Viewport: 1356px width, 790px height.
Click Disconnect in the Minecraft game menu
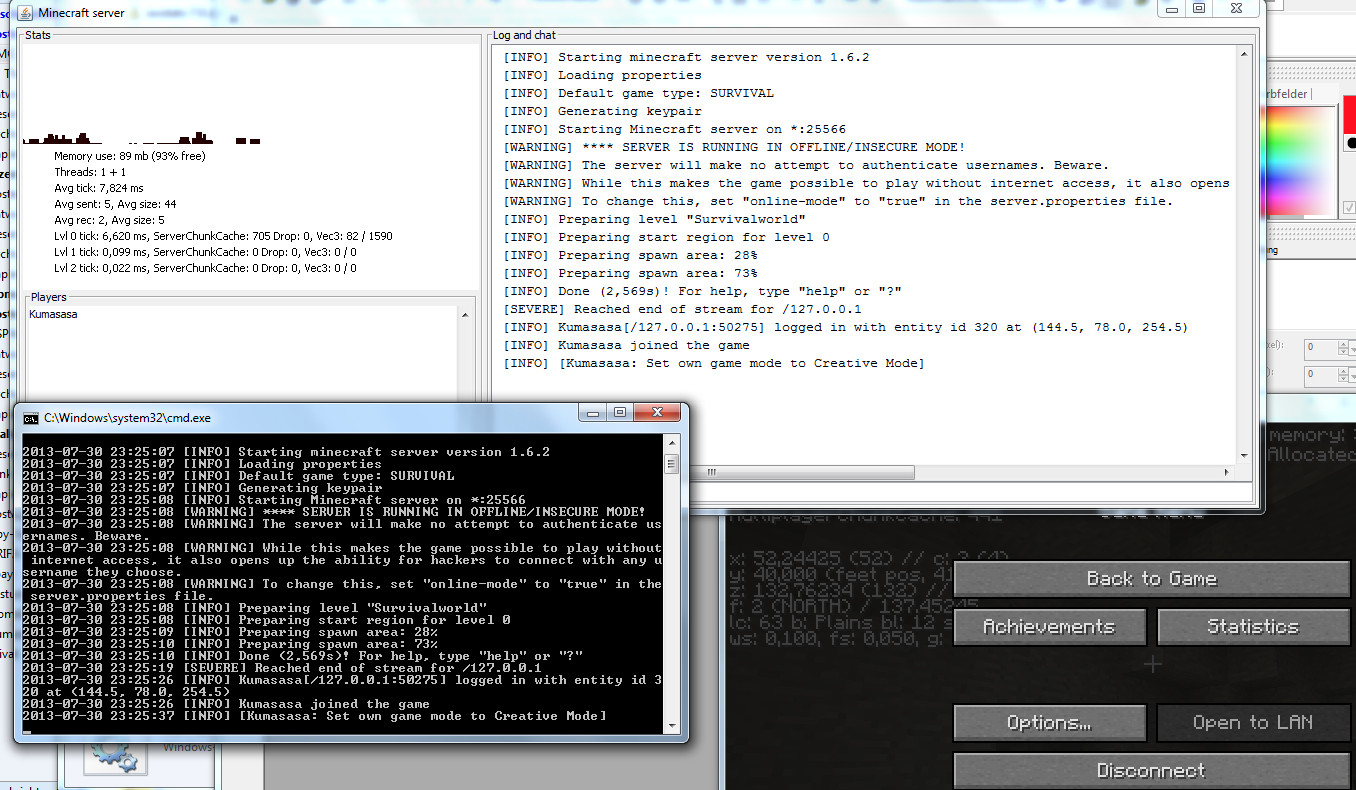[1152, 771]
